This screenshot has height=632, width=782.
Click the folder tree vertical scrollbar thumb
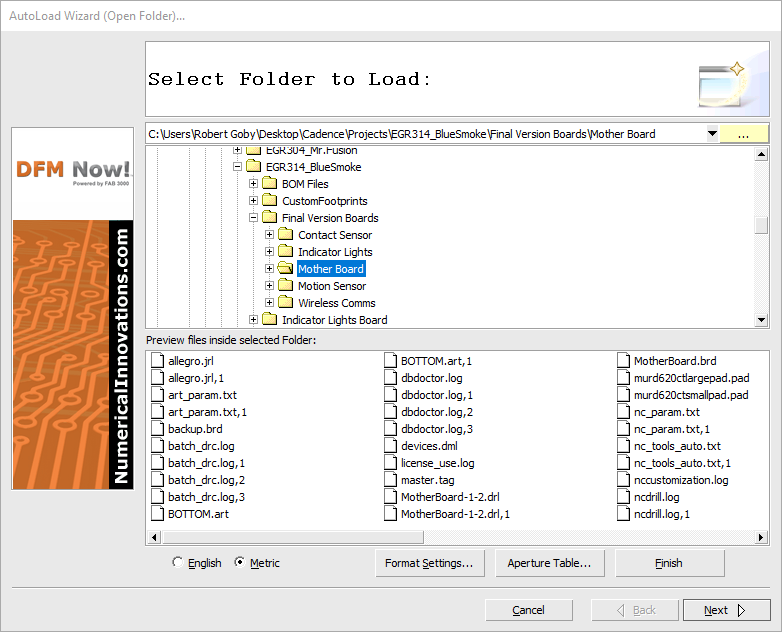(x=761, y=224)
